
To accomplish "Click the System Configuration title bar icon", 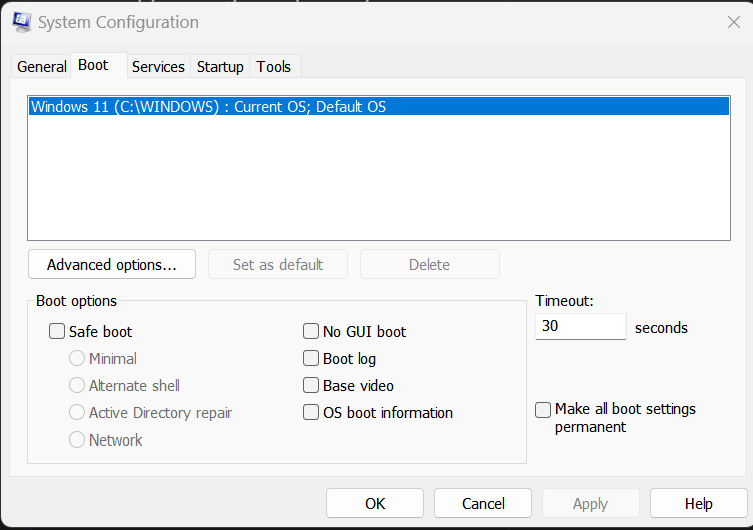I will tap(21, 22).
